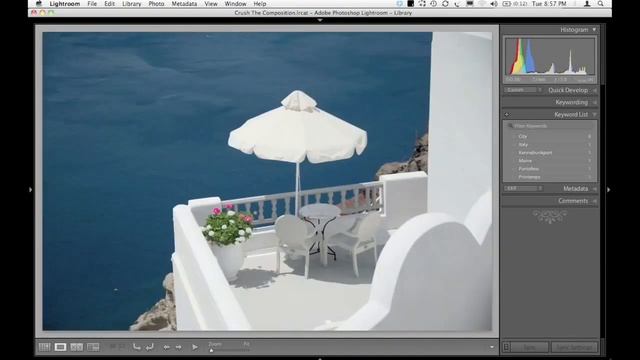Image resolution: width=640 pixels, height=360 pixels.
Task: Open the Window menu
Action: tap(236, 4)
